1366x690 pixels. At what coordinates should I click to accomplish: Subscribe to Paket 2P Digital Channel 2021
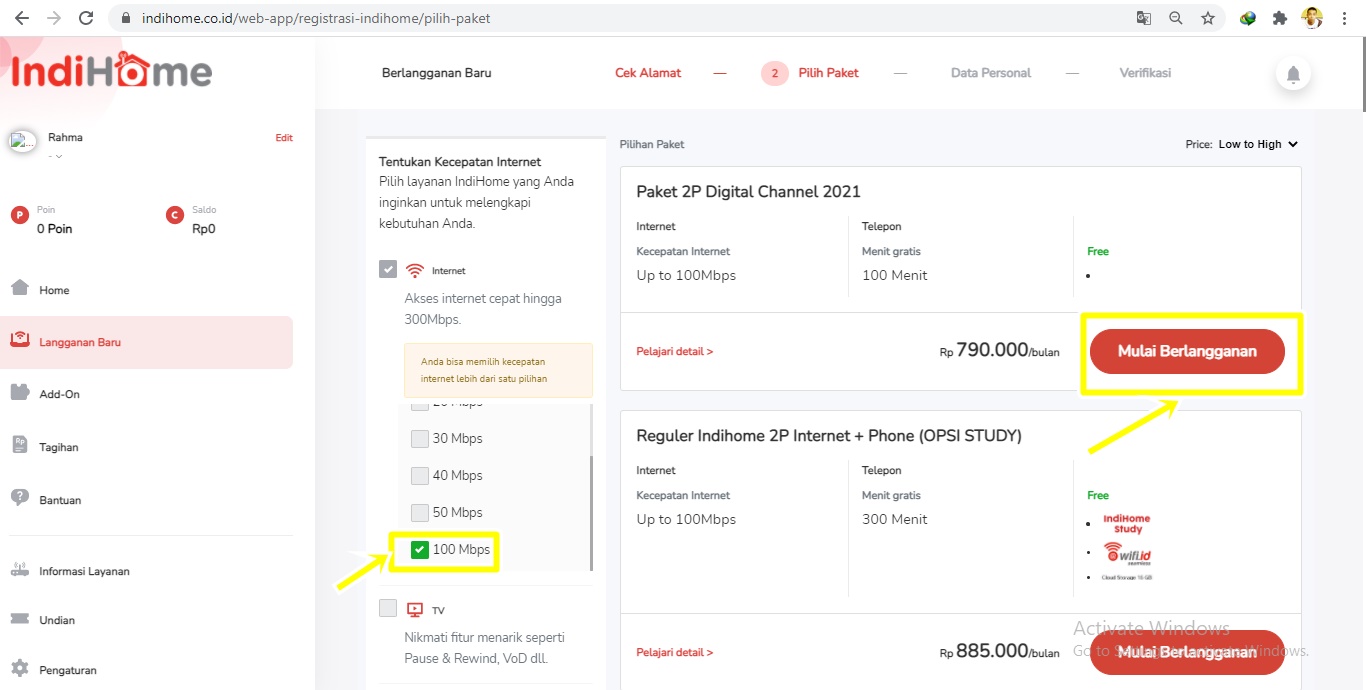click(1187, 351)
